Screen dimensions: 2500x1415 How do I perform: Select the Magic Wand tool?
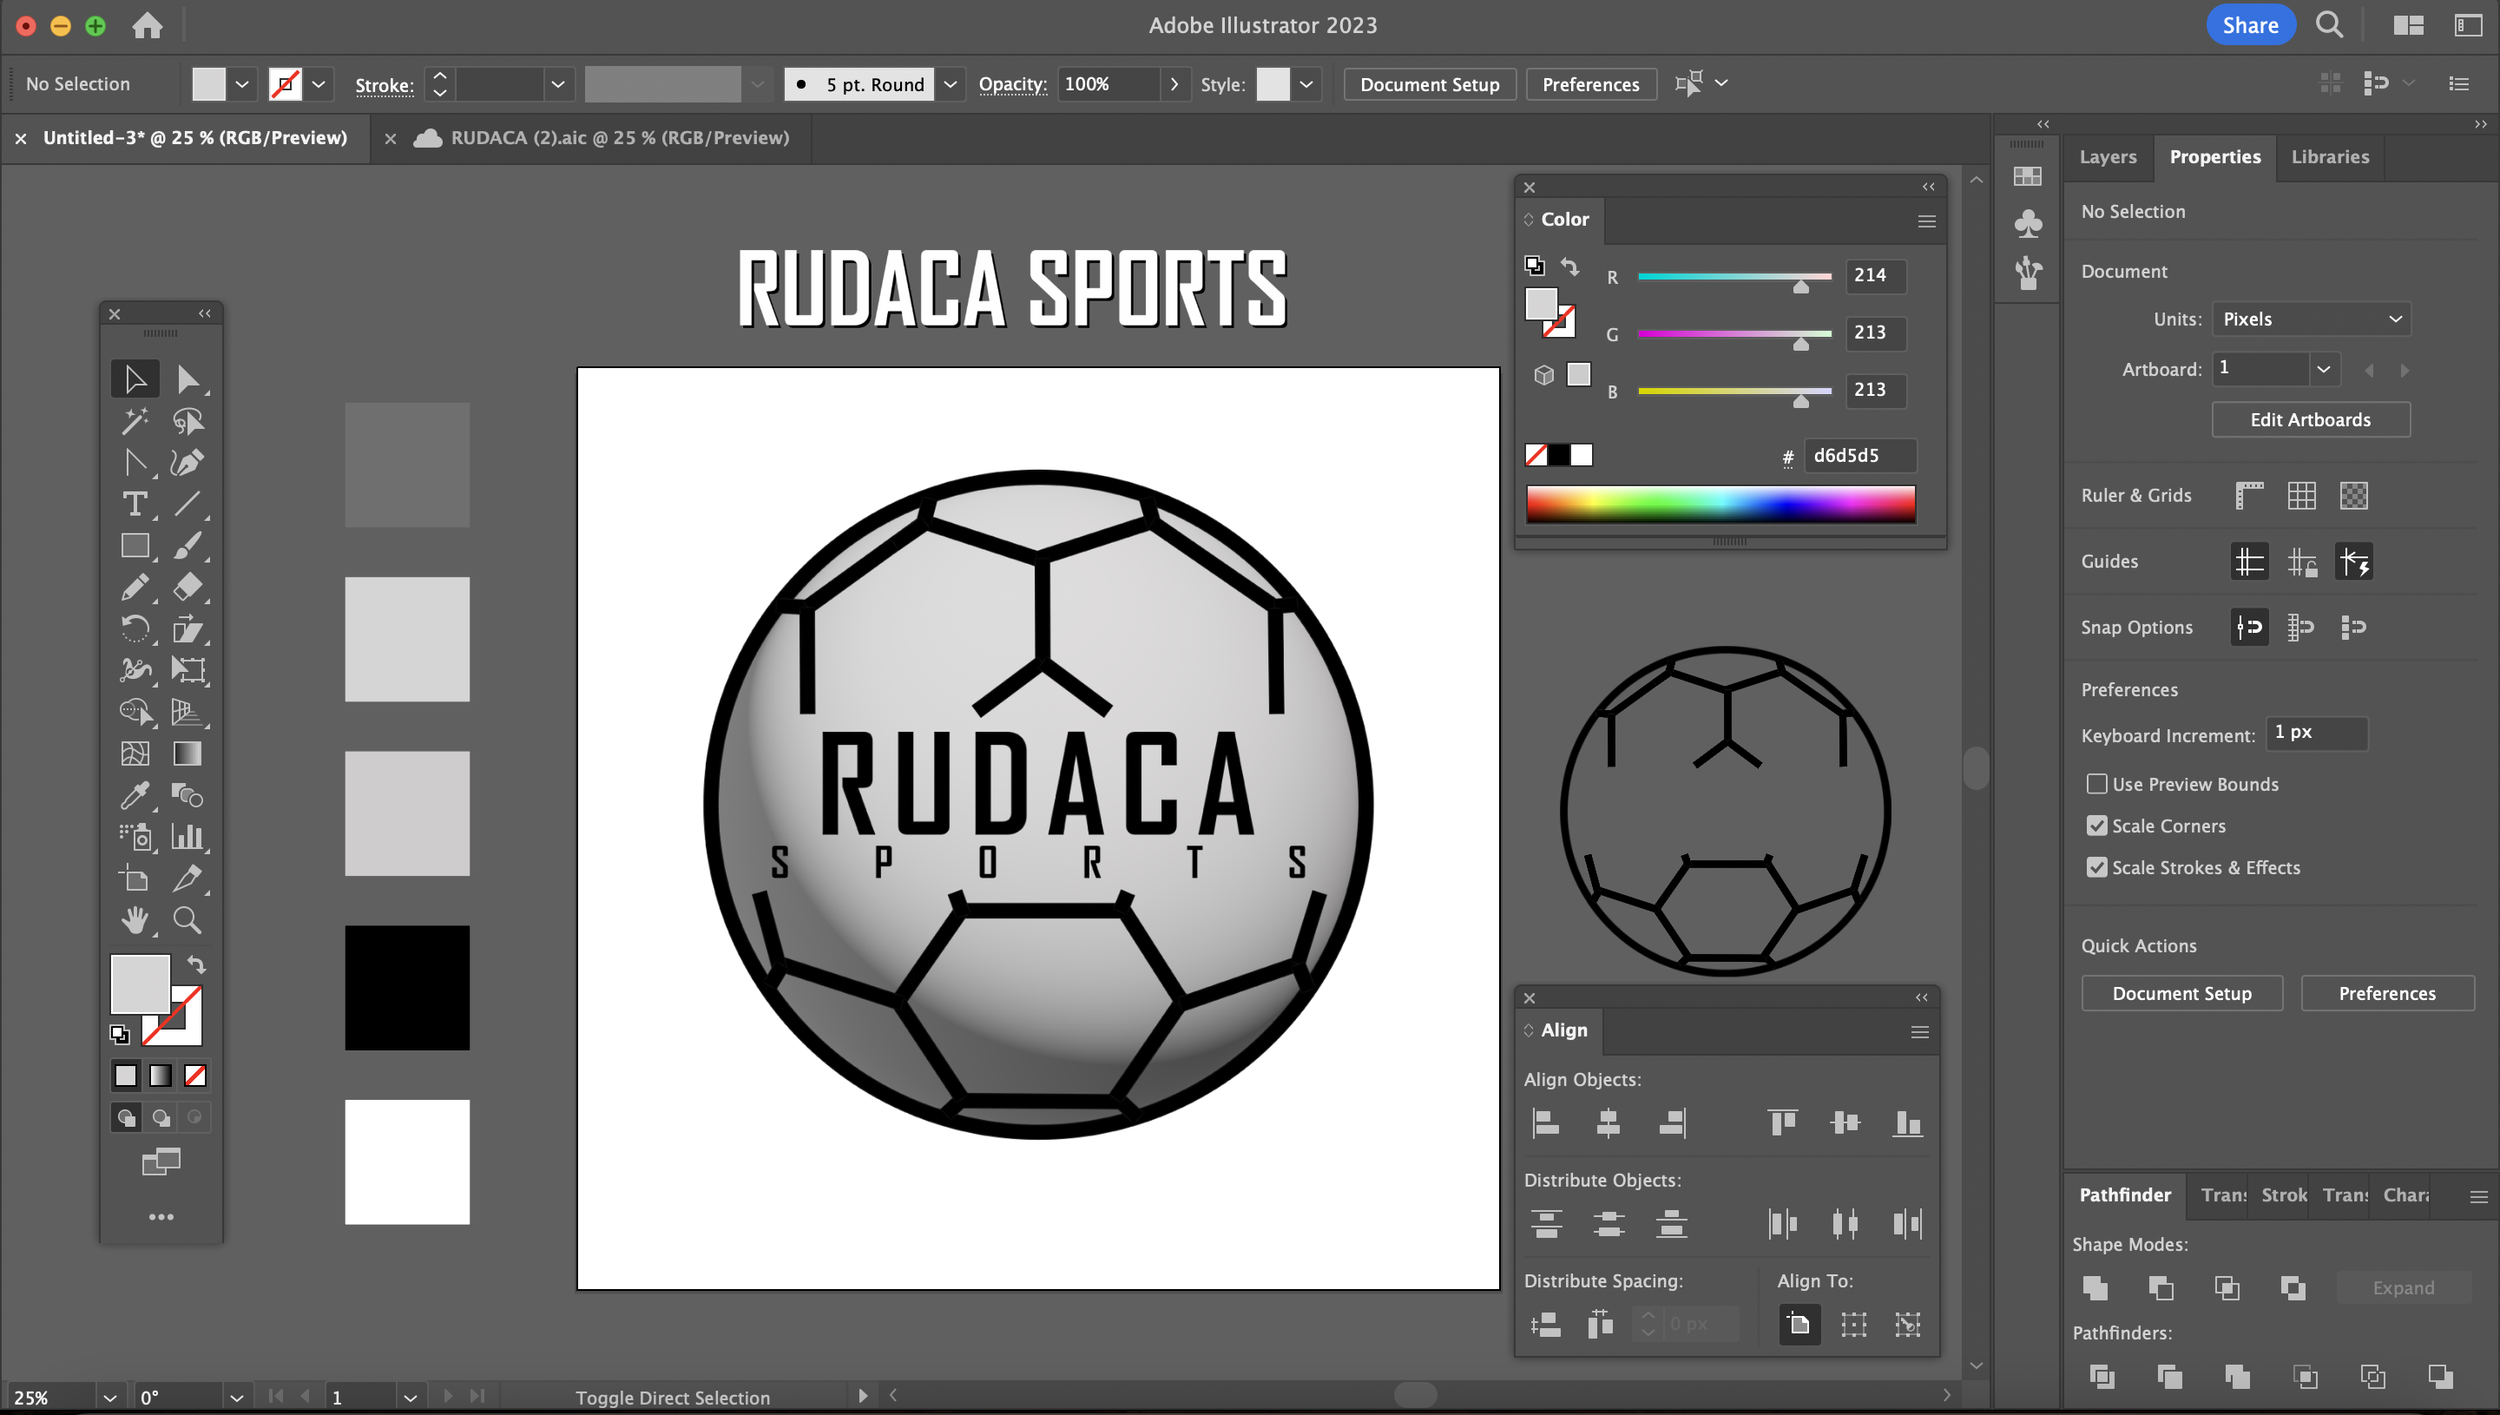coord(134,421)
